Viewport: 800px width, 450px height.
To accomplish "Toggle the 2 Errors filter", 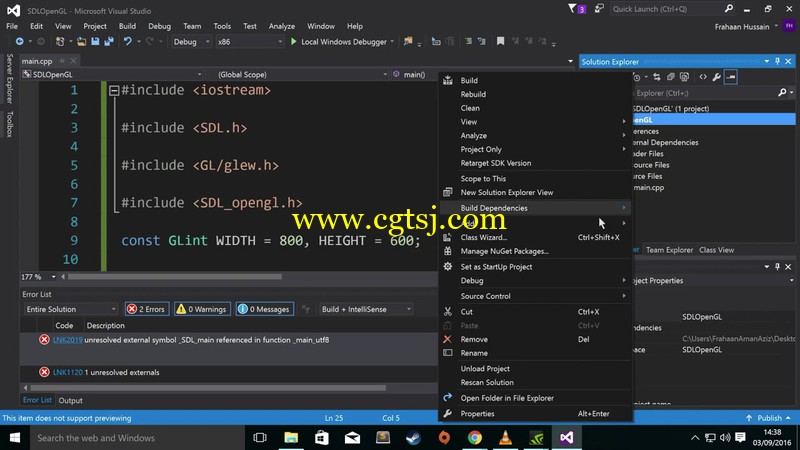I will 147,309.
